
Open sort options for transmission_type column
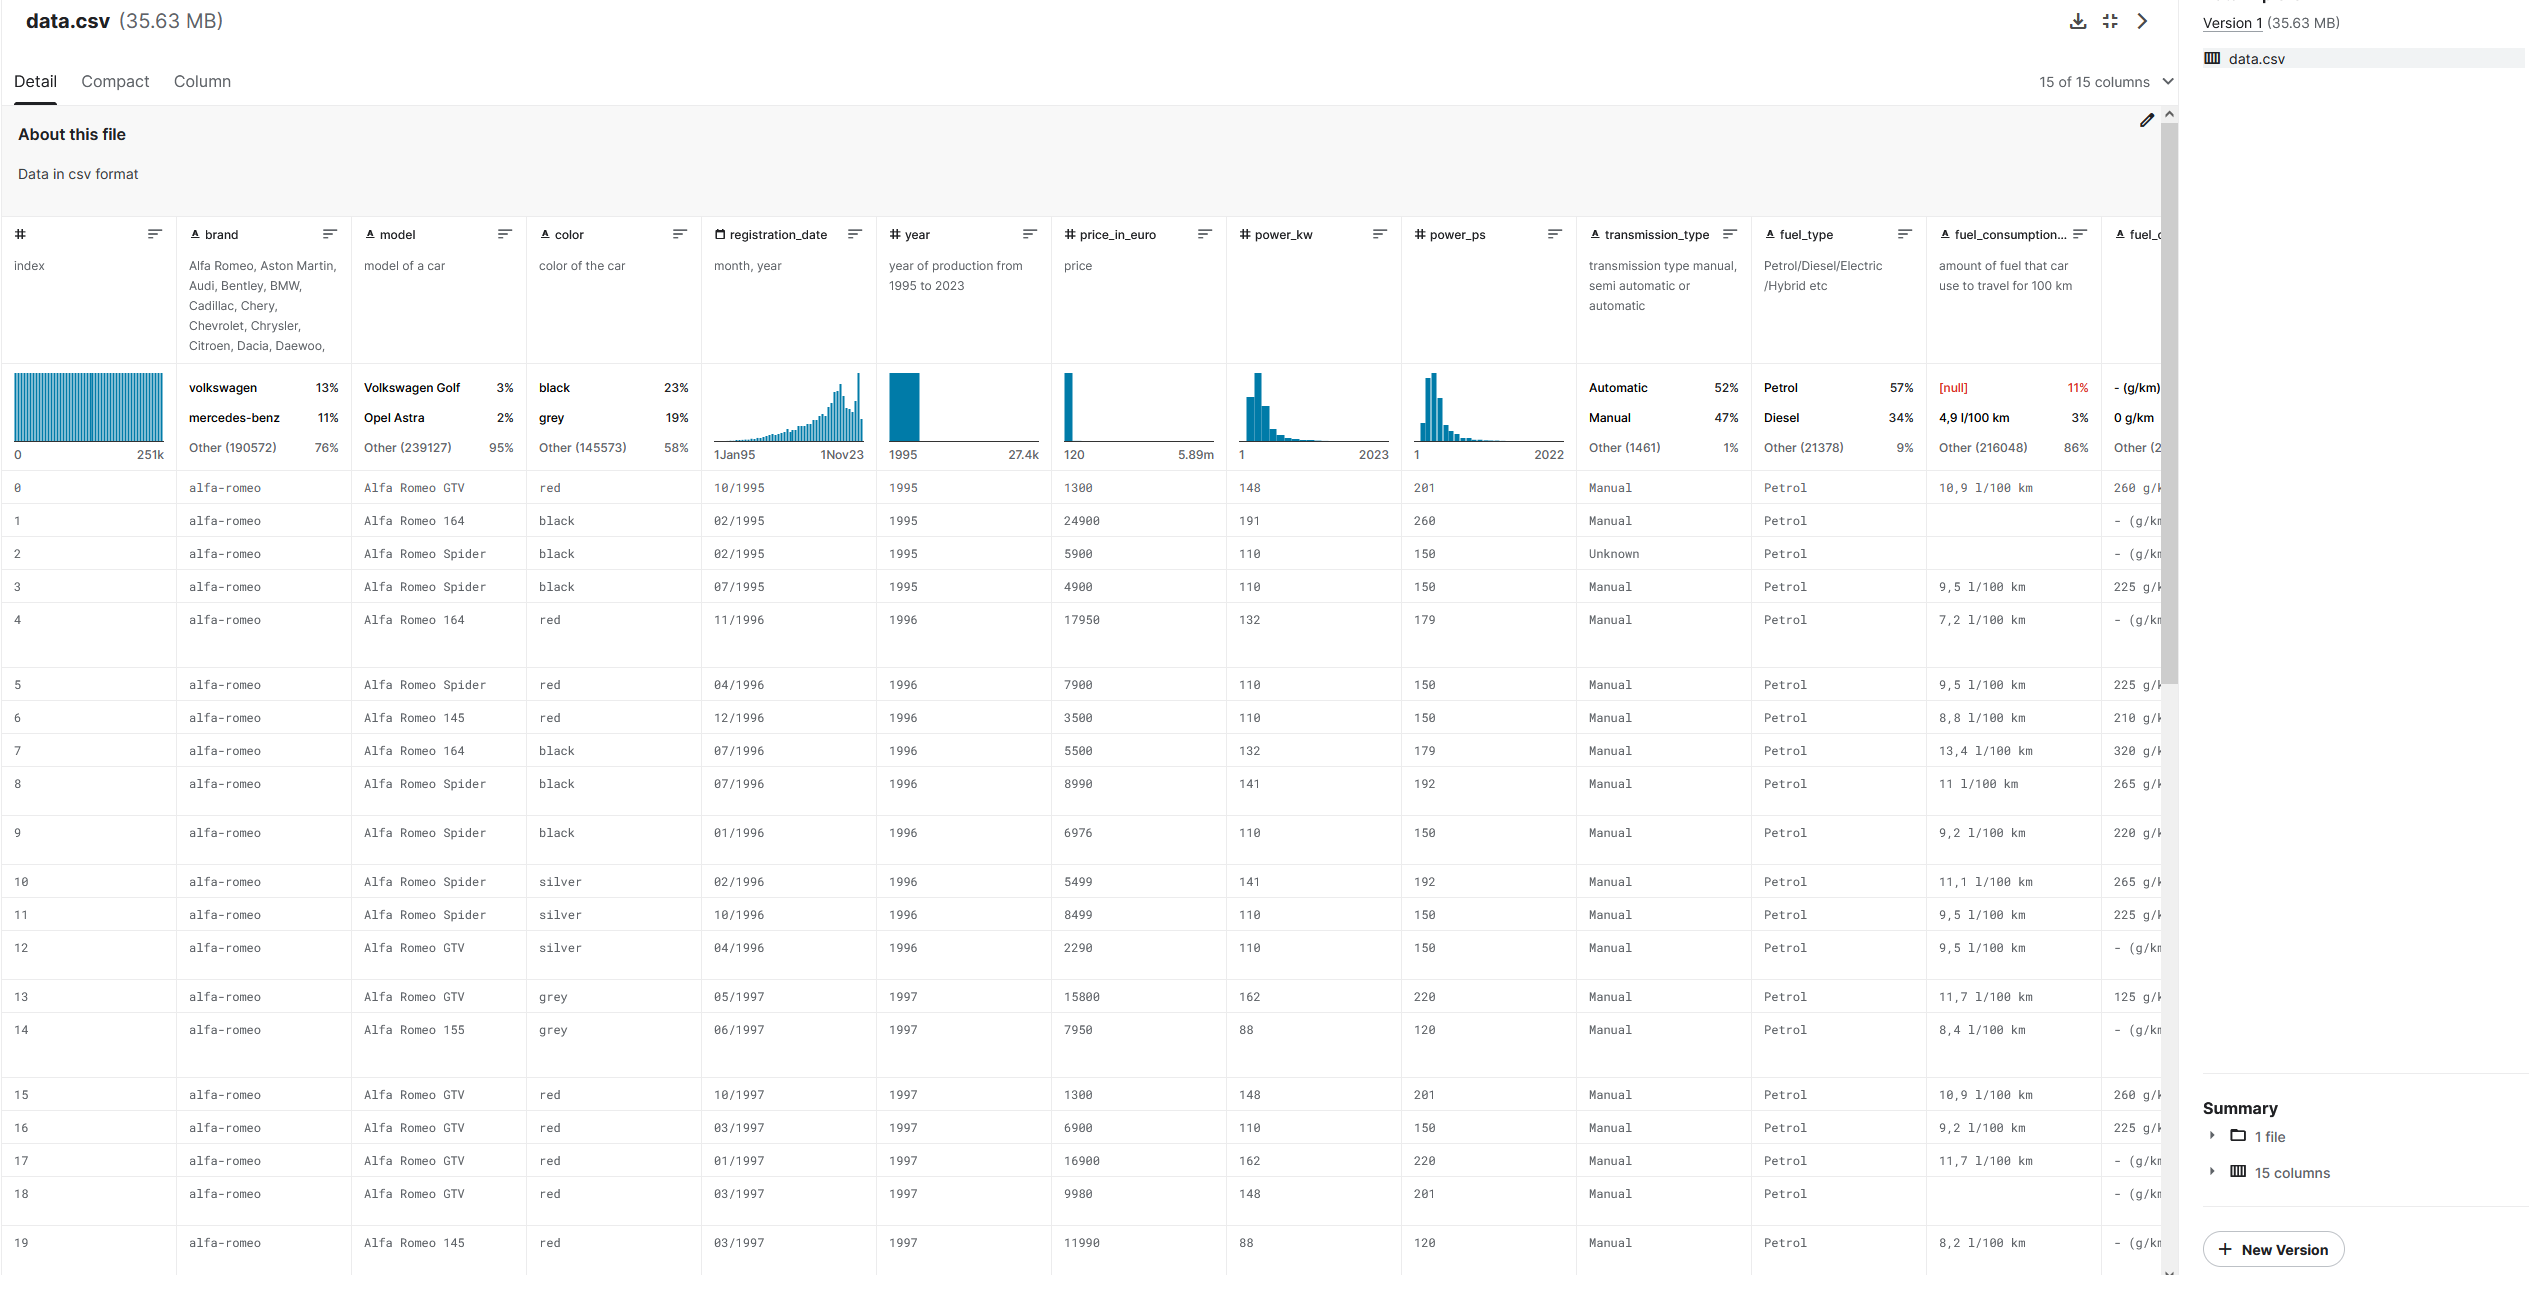1729,234
